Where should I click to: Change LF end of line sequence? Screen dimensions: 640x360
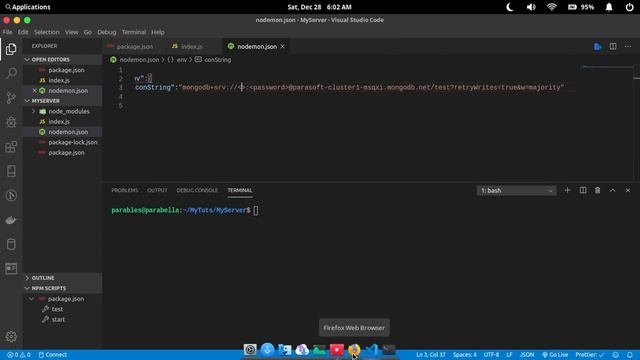click(509, 355)
